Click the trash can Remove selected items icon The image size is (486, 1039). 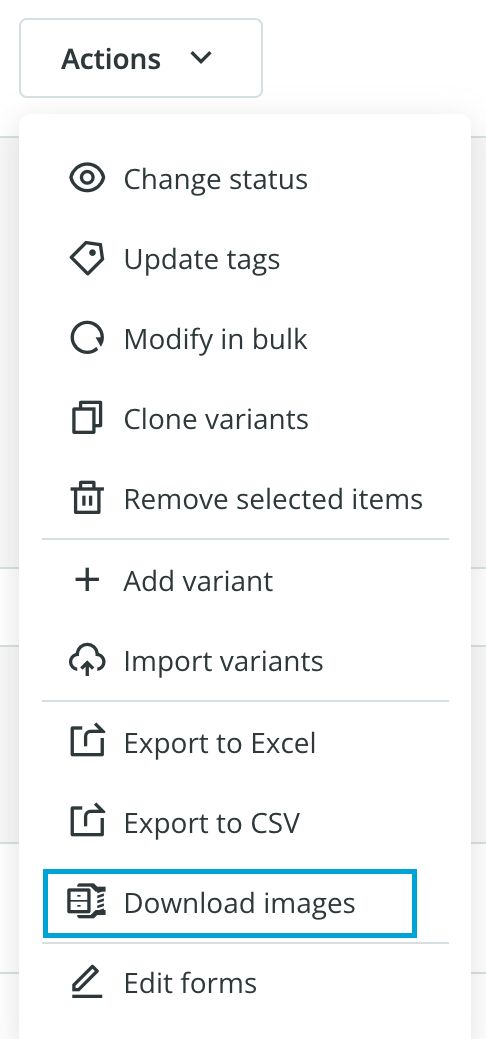click(87, 499)
